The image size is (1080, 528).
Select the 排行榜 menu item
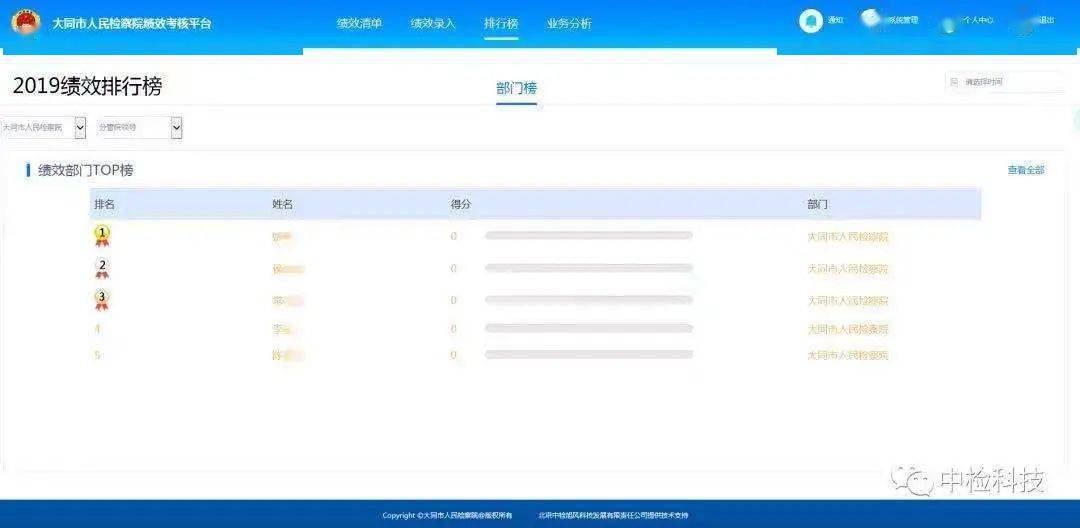(x=501, y=23)
